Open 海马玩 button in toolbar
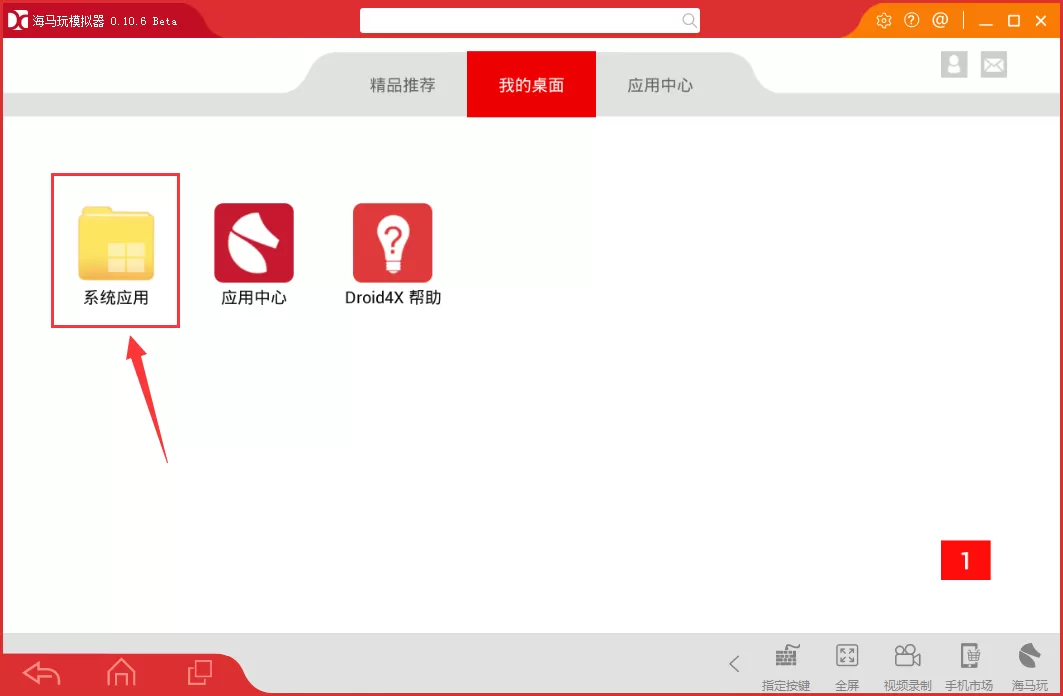Screen dimensions: 1063x696 point(1030,668)
